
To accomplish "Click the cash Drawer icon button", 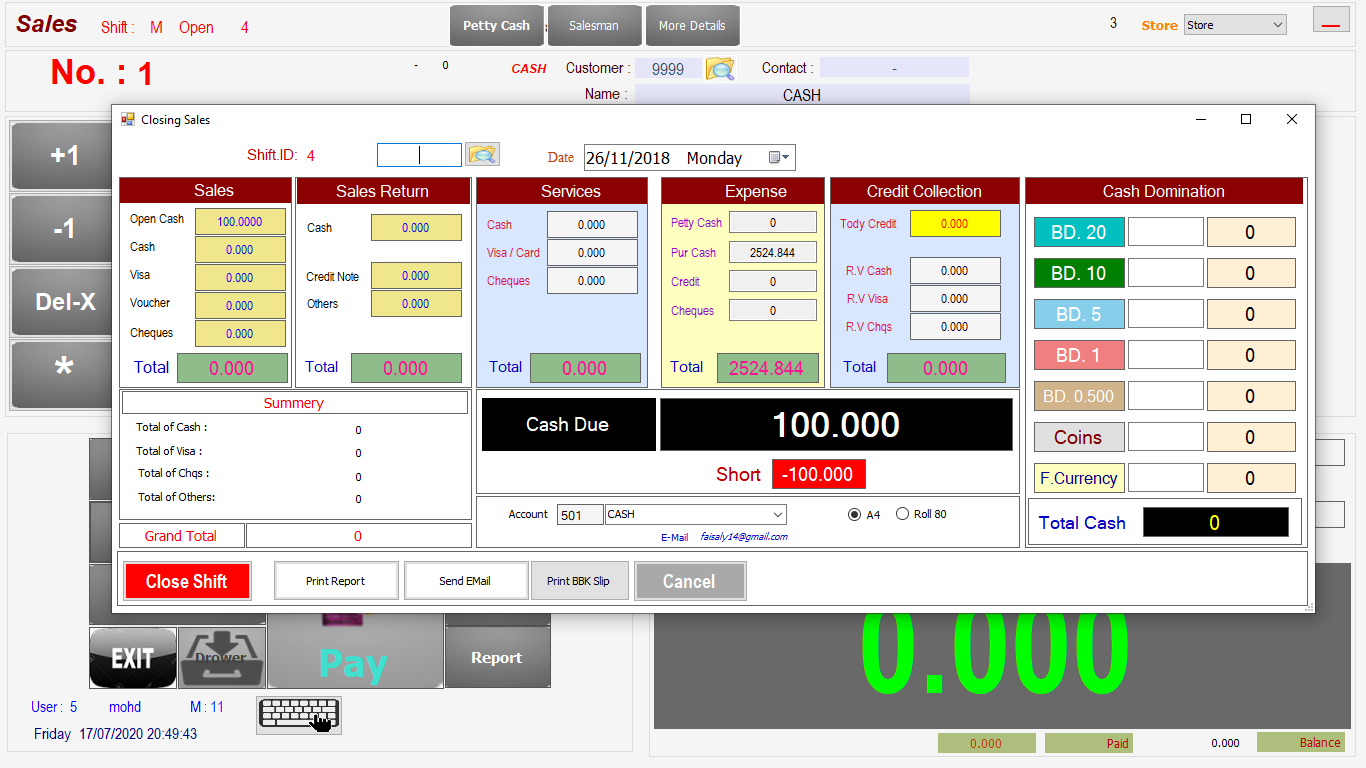I will click(221, 657).
